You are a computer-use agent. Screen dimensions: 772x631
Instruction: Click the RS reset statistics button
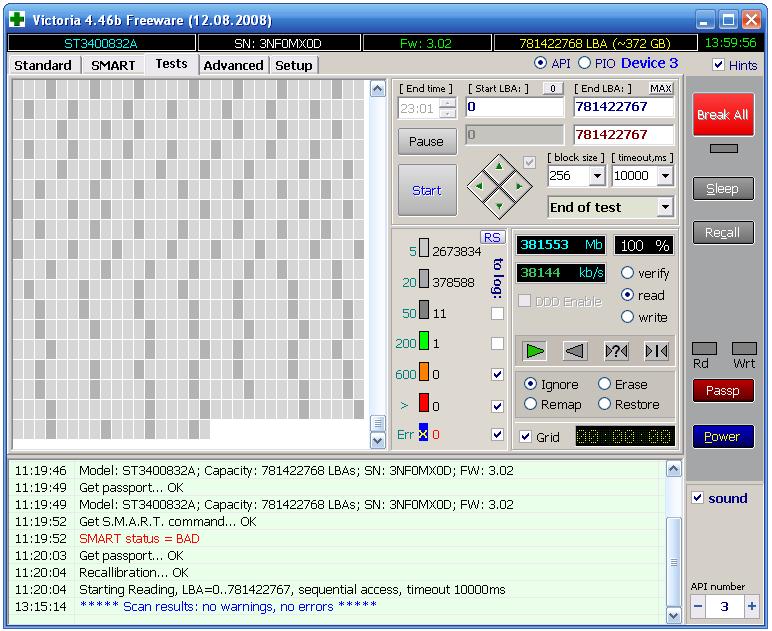point(492,237)
